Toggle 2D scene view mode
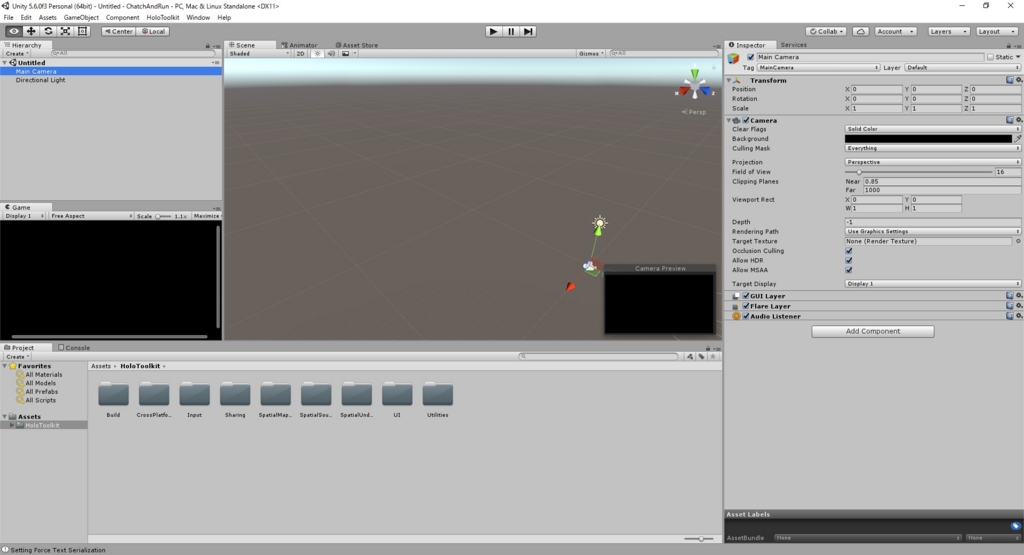This screenshot has width=1024, height=555. point(300,54)
